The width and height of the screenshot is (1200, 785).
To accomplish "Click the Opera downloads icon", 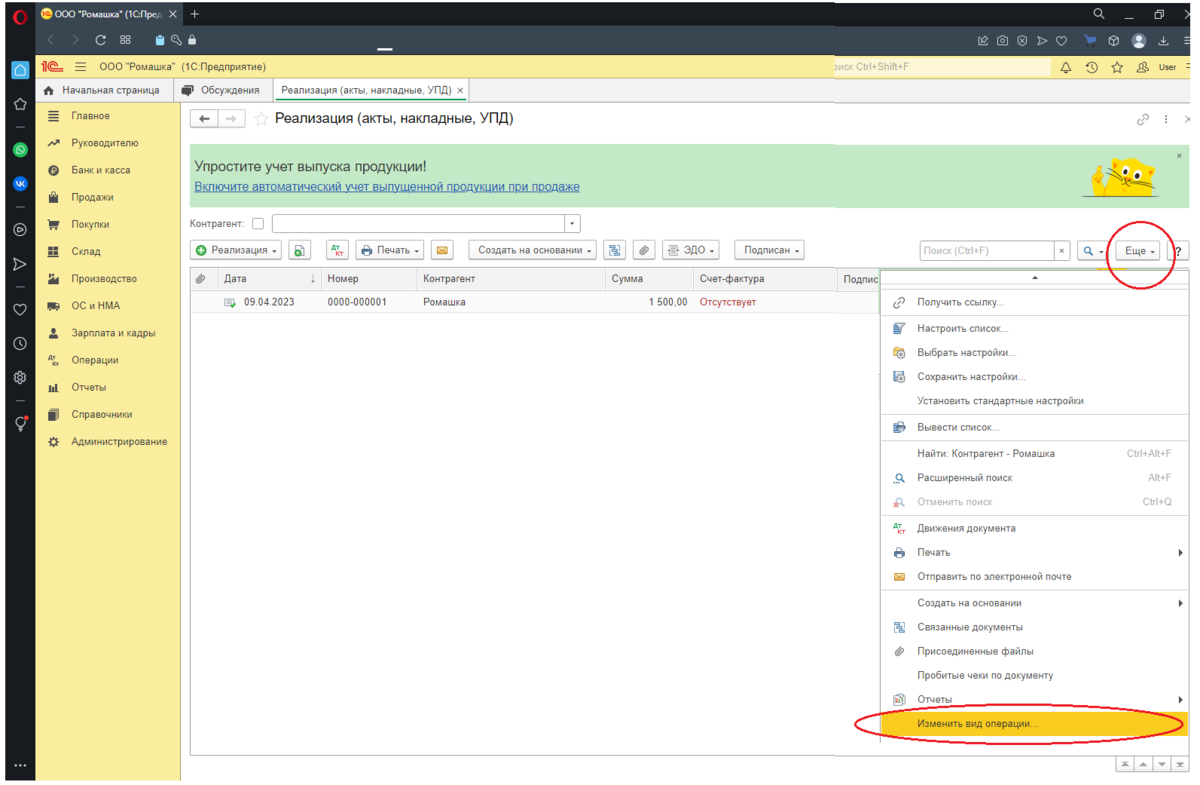I will coord(1163,41).
